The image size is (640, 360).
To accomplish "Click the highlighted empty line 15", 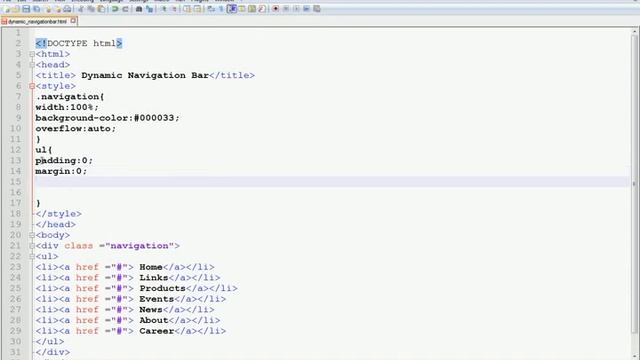I will 331,182.
